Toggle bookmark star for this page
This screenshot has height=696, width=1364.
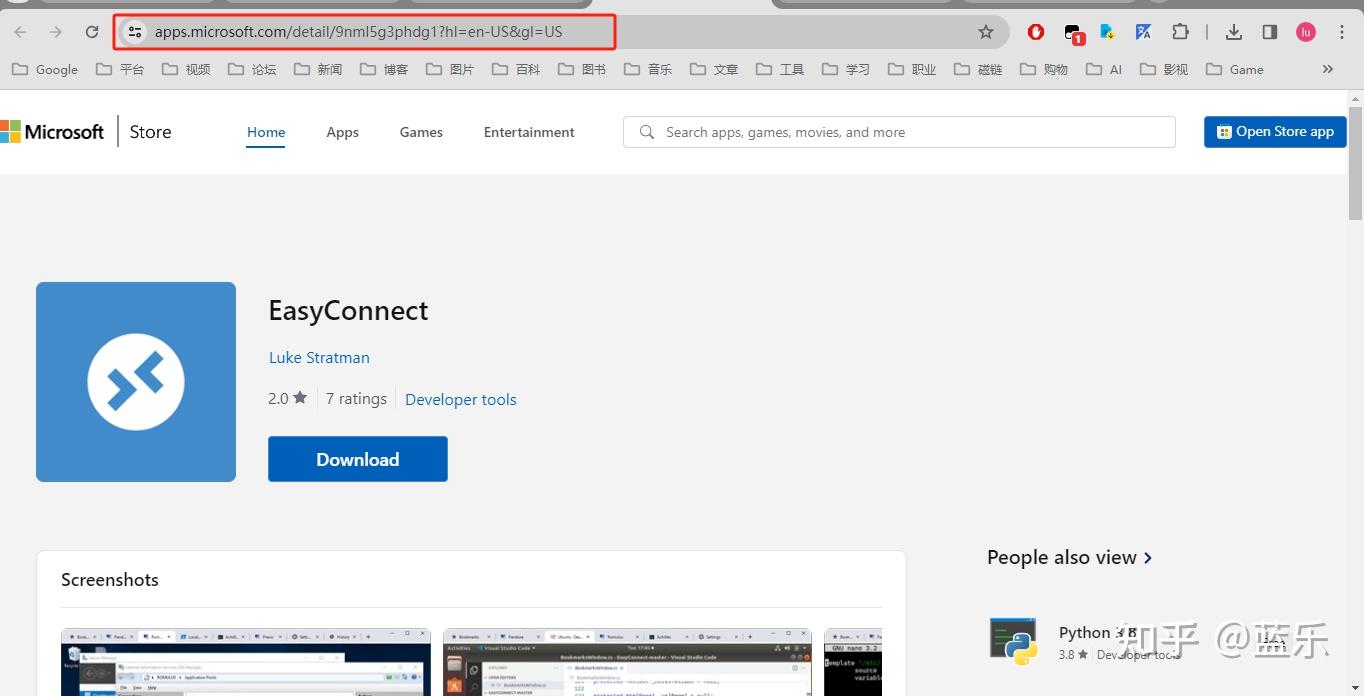pos(986,31)
